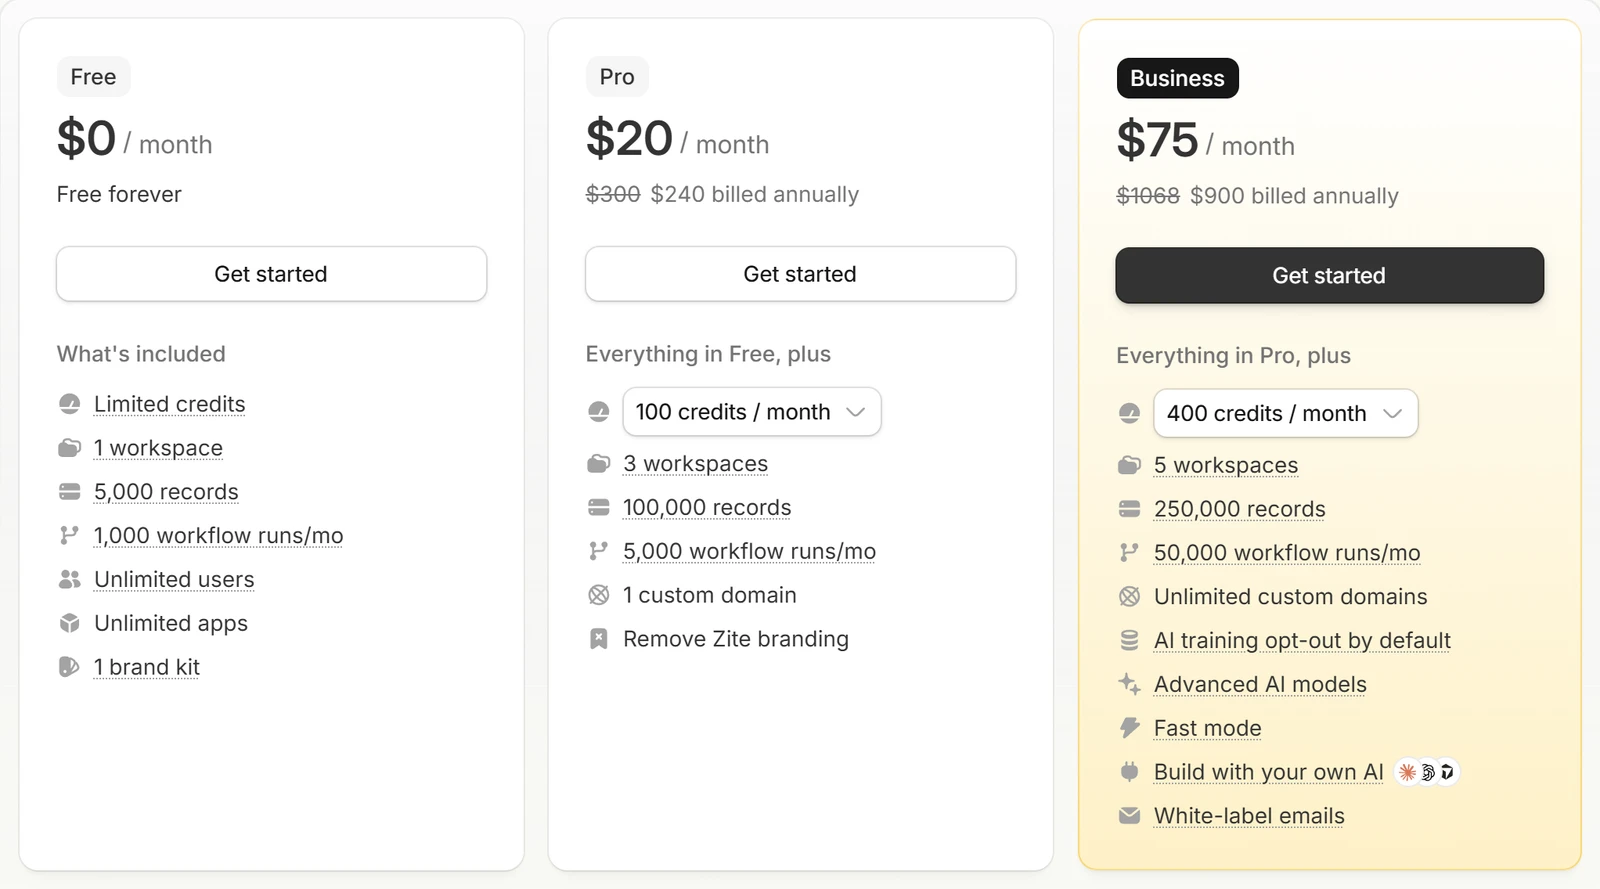1600x889 pixels.
Task: Click the plug icon beside Build with your own AI
Action: click(x=1129, y=772)
